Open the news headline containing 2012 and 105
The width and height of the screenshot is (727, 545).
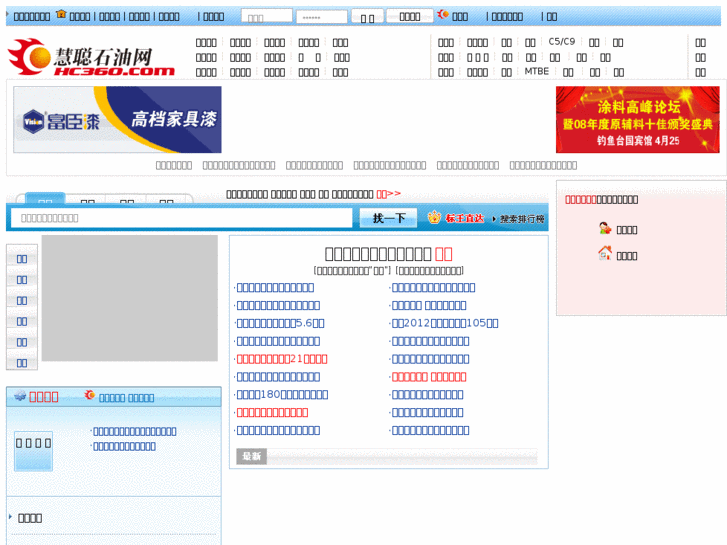pyautogui.click(x=445, y=323)
